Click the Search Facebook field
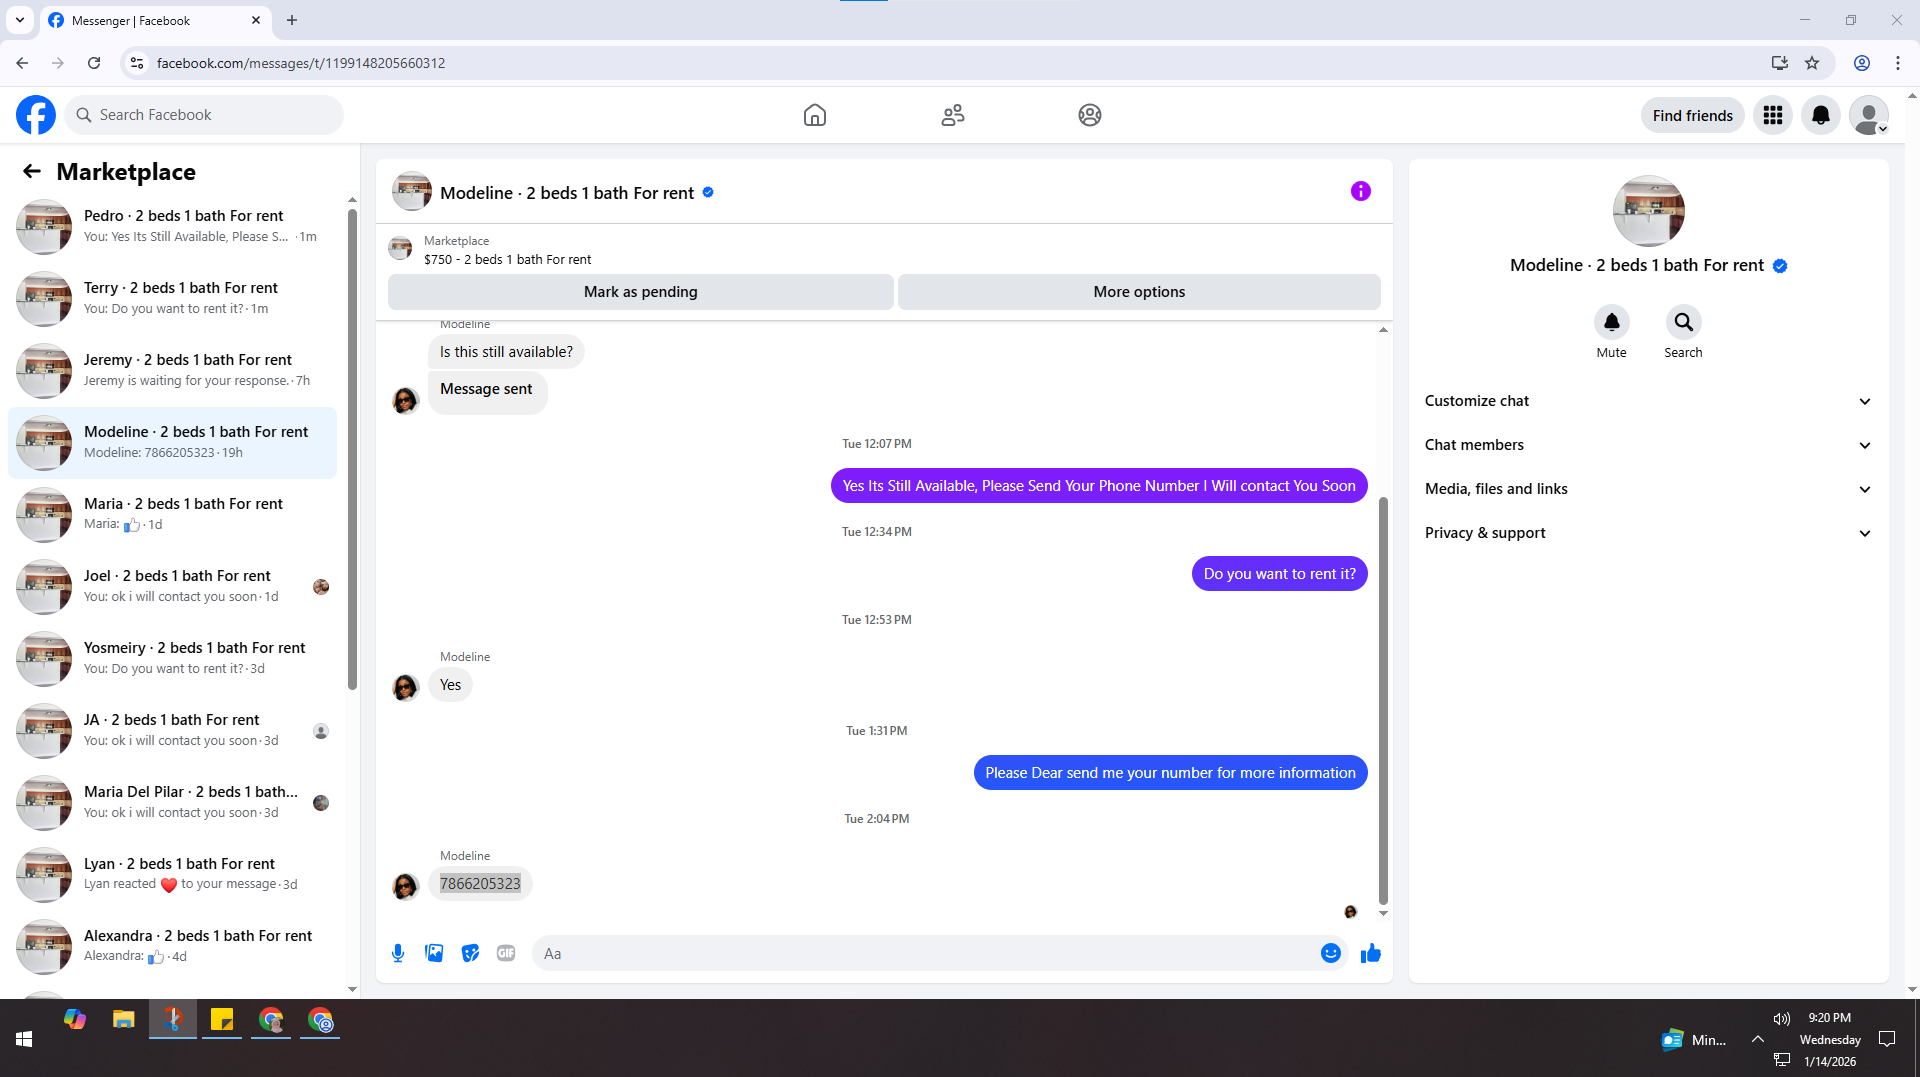Viewport: 1920px width, 1077px height. click(x=204, y=115)
